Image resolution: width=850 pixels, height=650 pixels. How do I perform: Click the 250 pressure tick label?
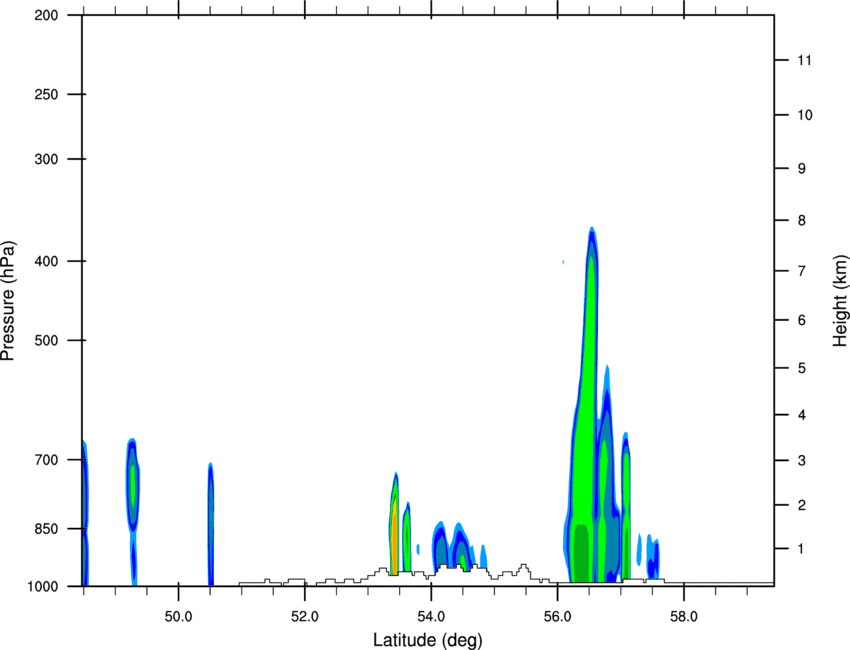click(46, 94)
